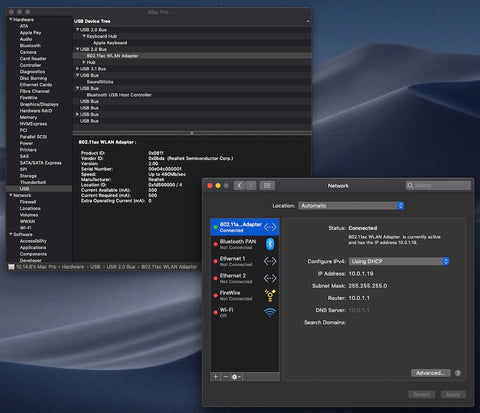
Task: Click red status dot beside FireWire
Action: pos(216,295)
